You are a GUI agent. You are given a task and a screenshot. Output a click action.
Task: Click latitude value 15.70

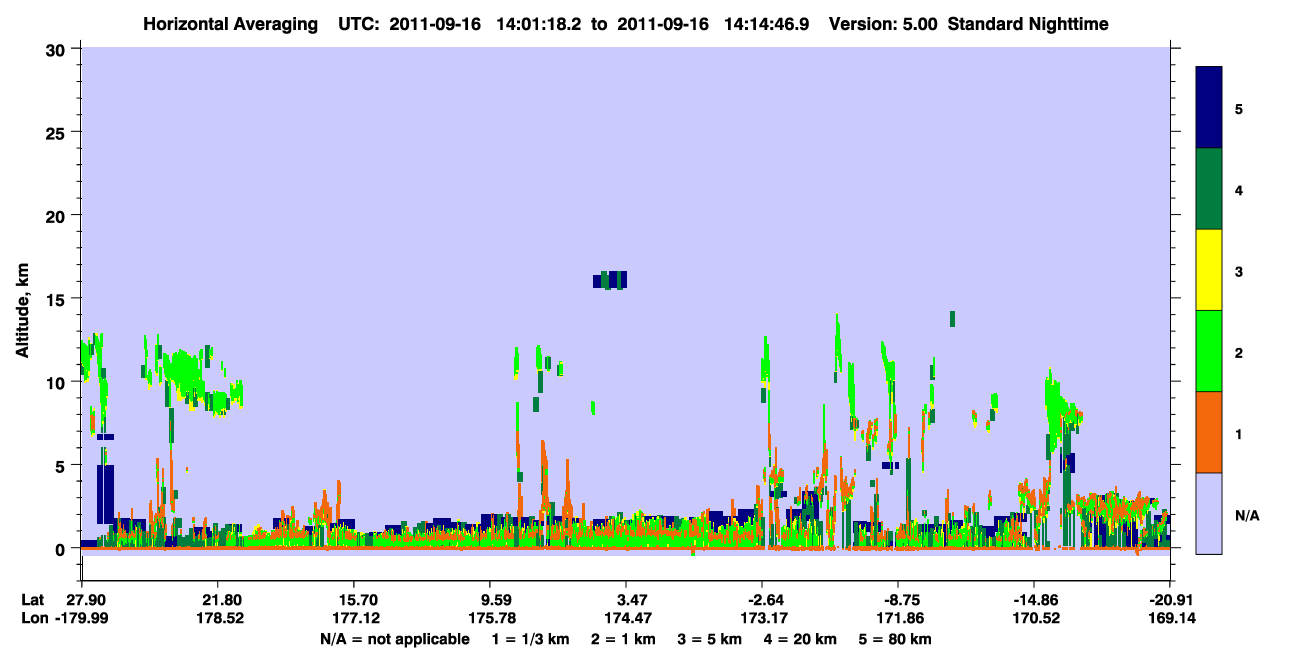(x=353, y=599)
